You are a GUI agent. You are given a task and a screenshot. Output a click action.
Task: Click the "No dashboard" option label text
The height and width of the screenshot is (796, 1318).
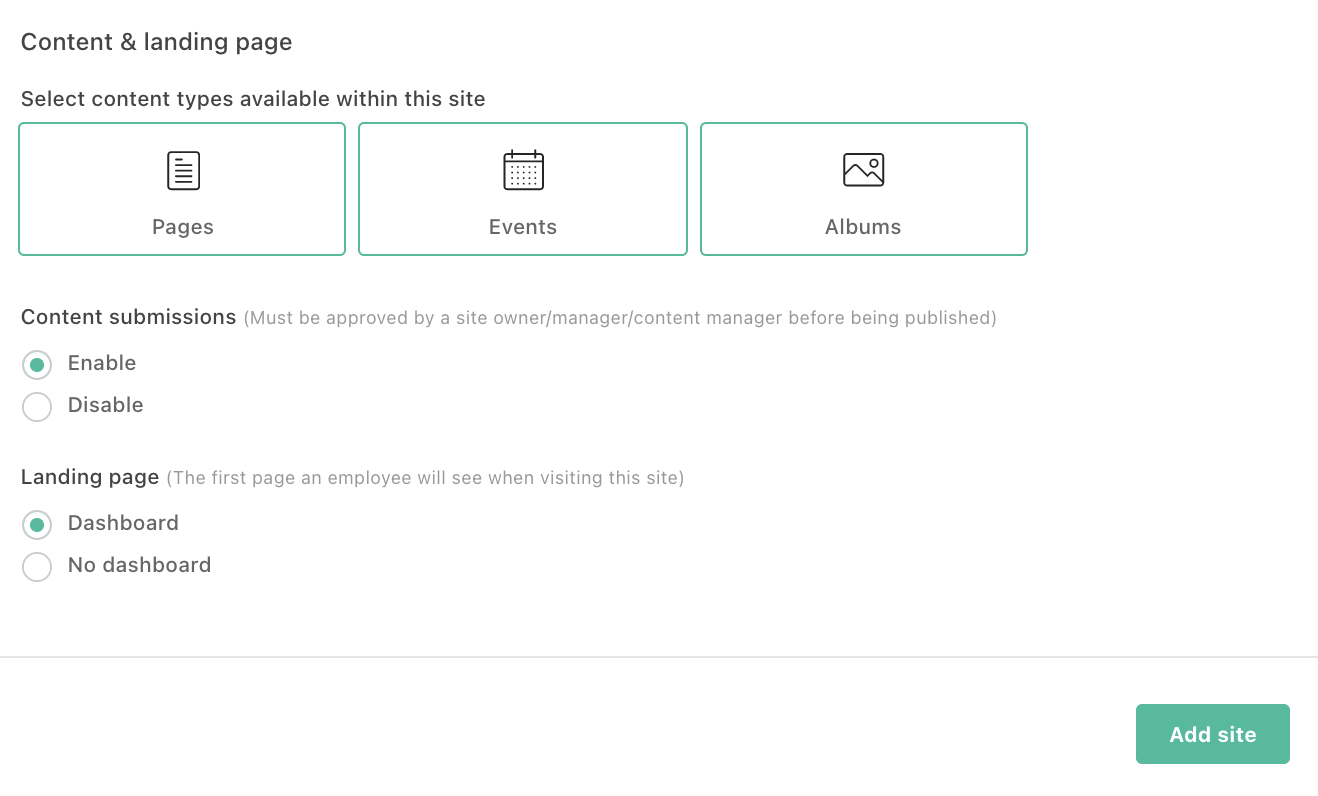140,565
